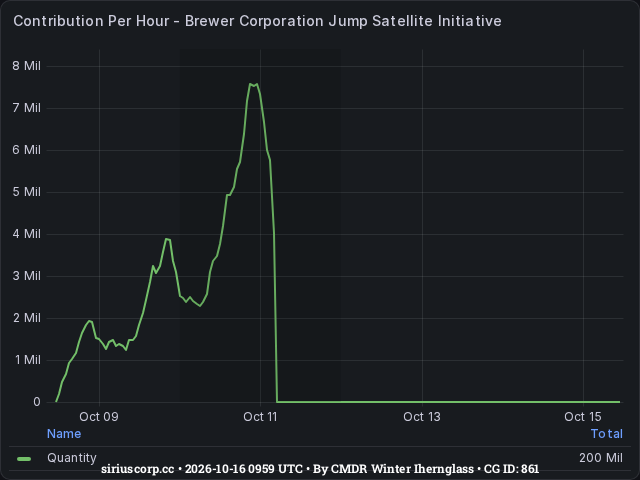The height and width of the screenshot is (480, 640).
Task: Click the 7 Mil y-axis label
Action: pyautogui.click(x=27, y=108)
